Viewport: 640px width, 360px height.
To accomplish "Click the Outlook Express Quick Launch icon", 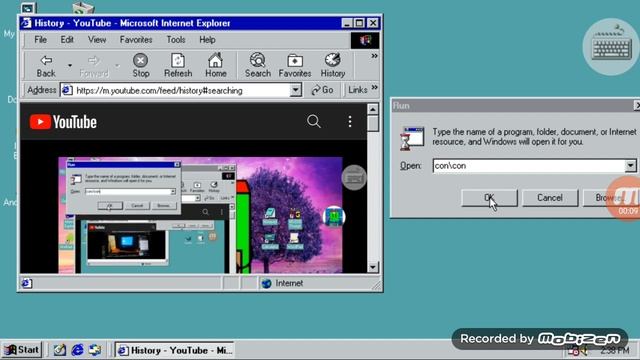I will tap(95, 350).
